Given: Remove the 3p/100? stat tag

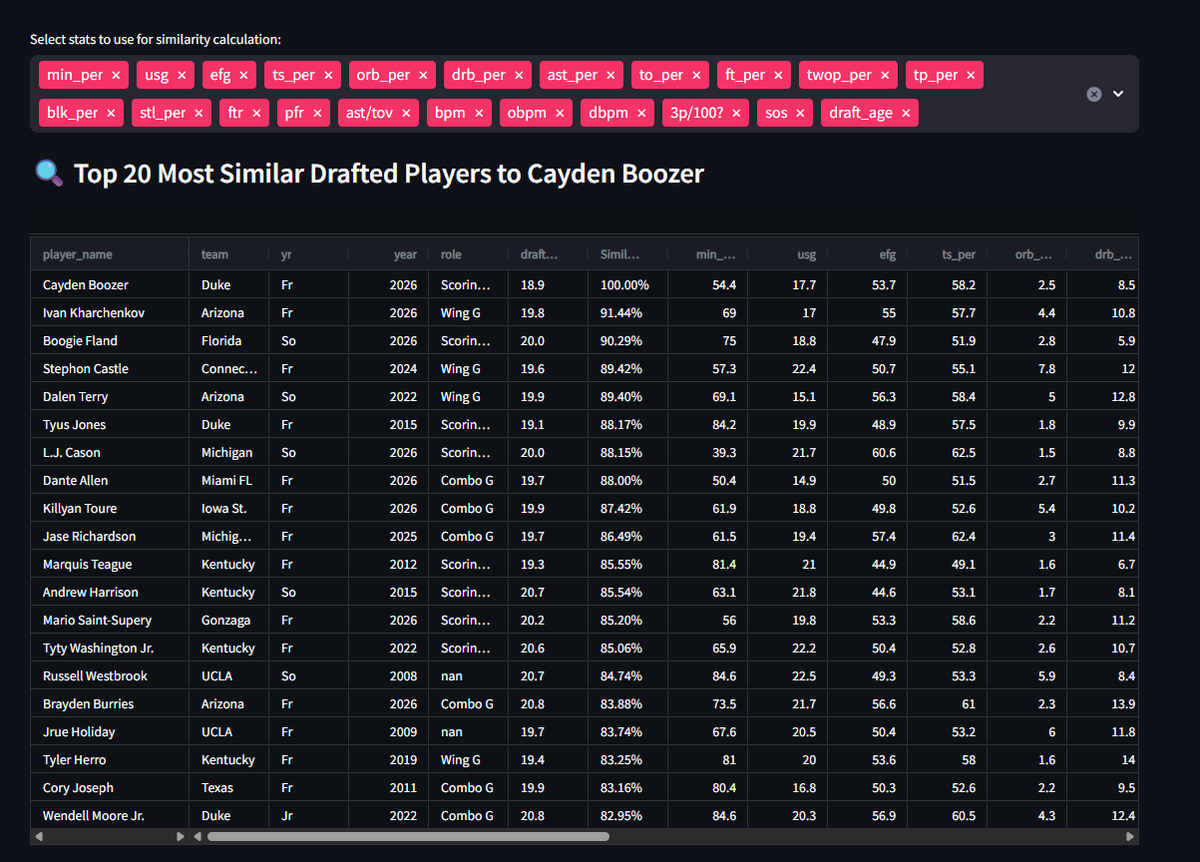Looking at the screenshot, I should point(735,113).
